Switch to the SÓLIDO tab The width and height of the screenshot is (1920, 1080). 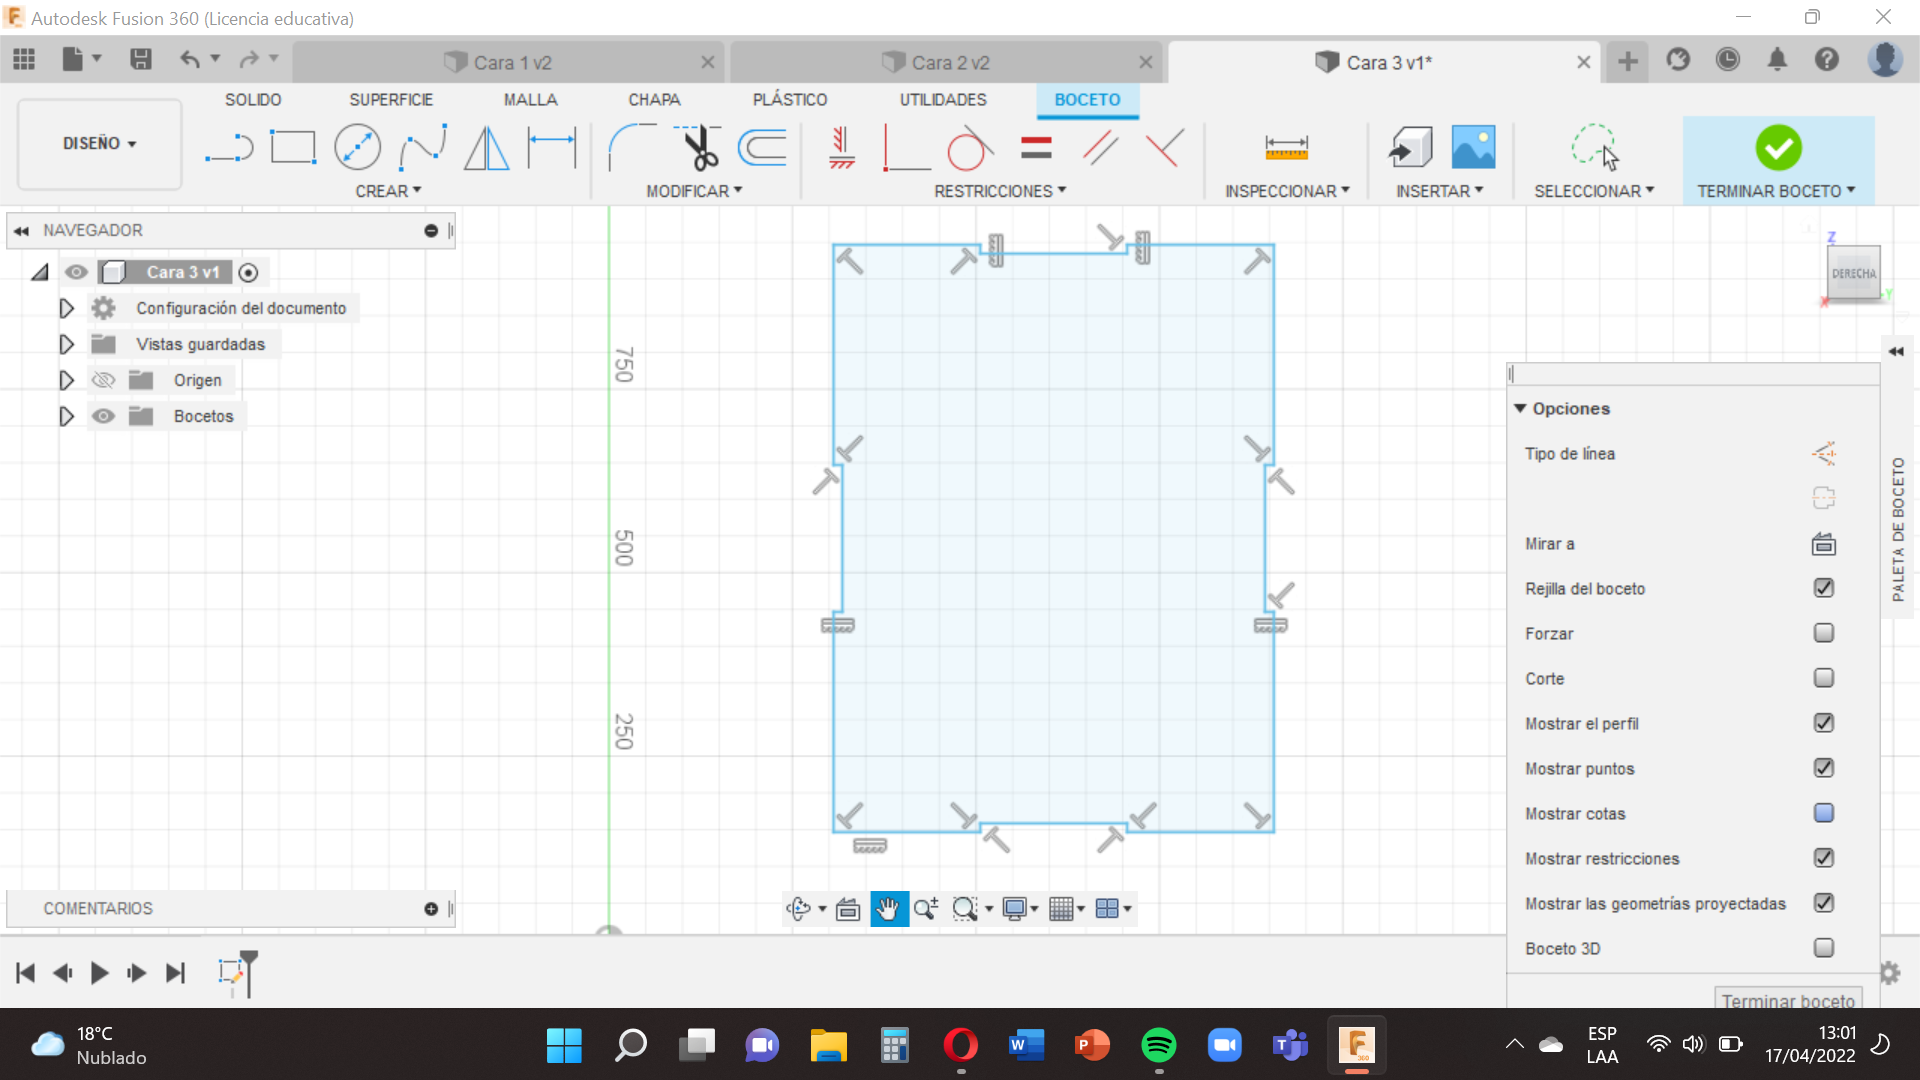click(x=253, y=100)
